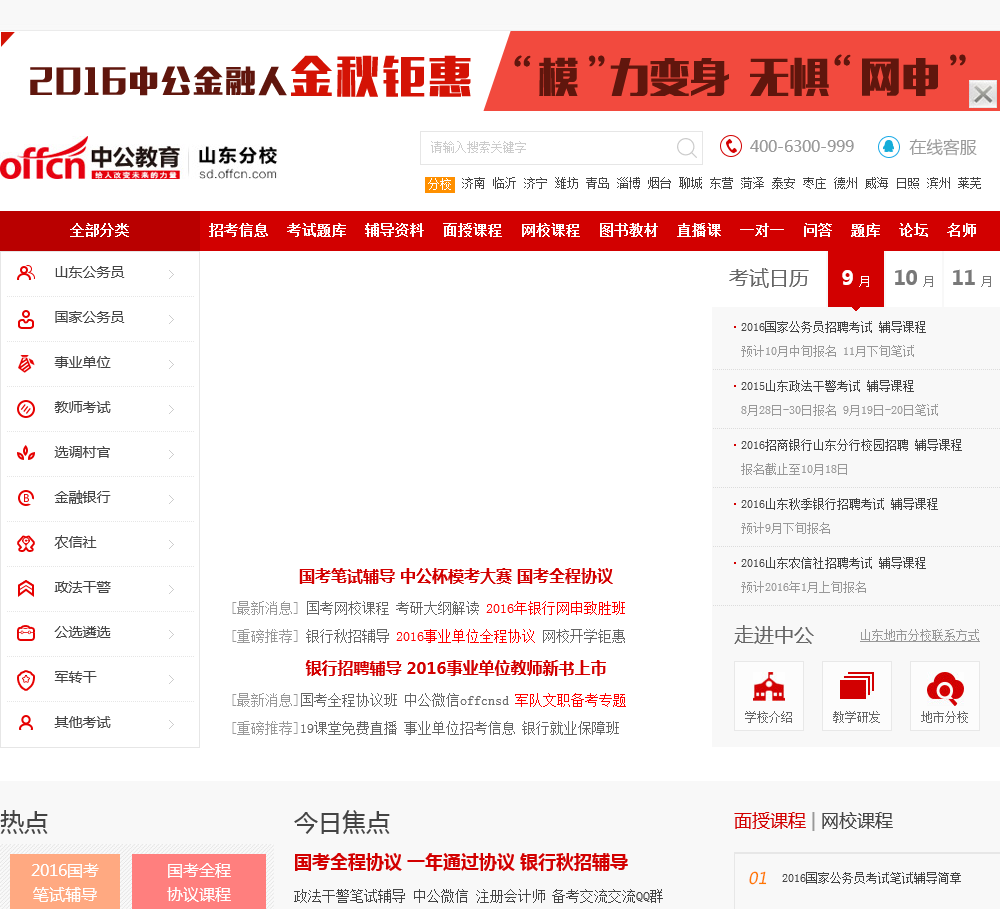Click 注册会计师 link under 今日焦点
This screenshot has width=1000, height=909.
pyautogui.click(x=510, y=896)
